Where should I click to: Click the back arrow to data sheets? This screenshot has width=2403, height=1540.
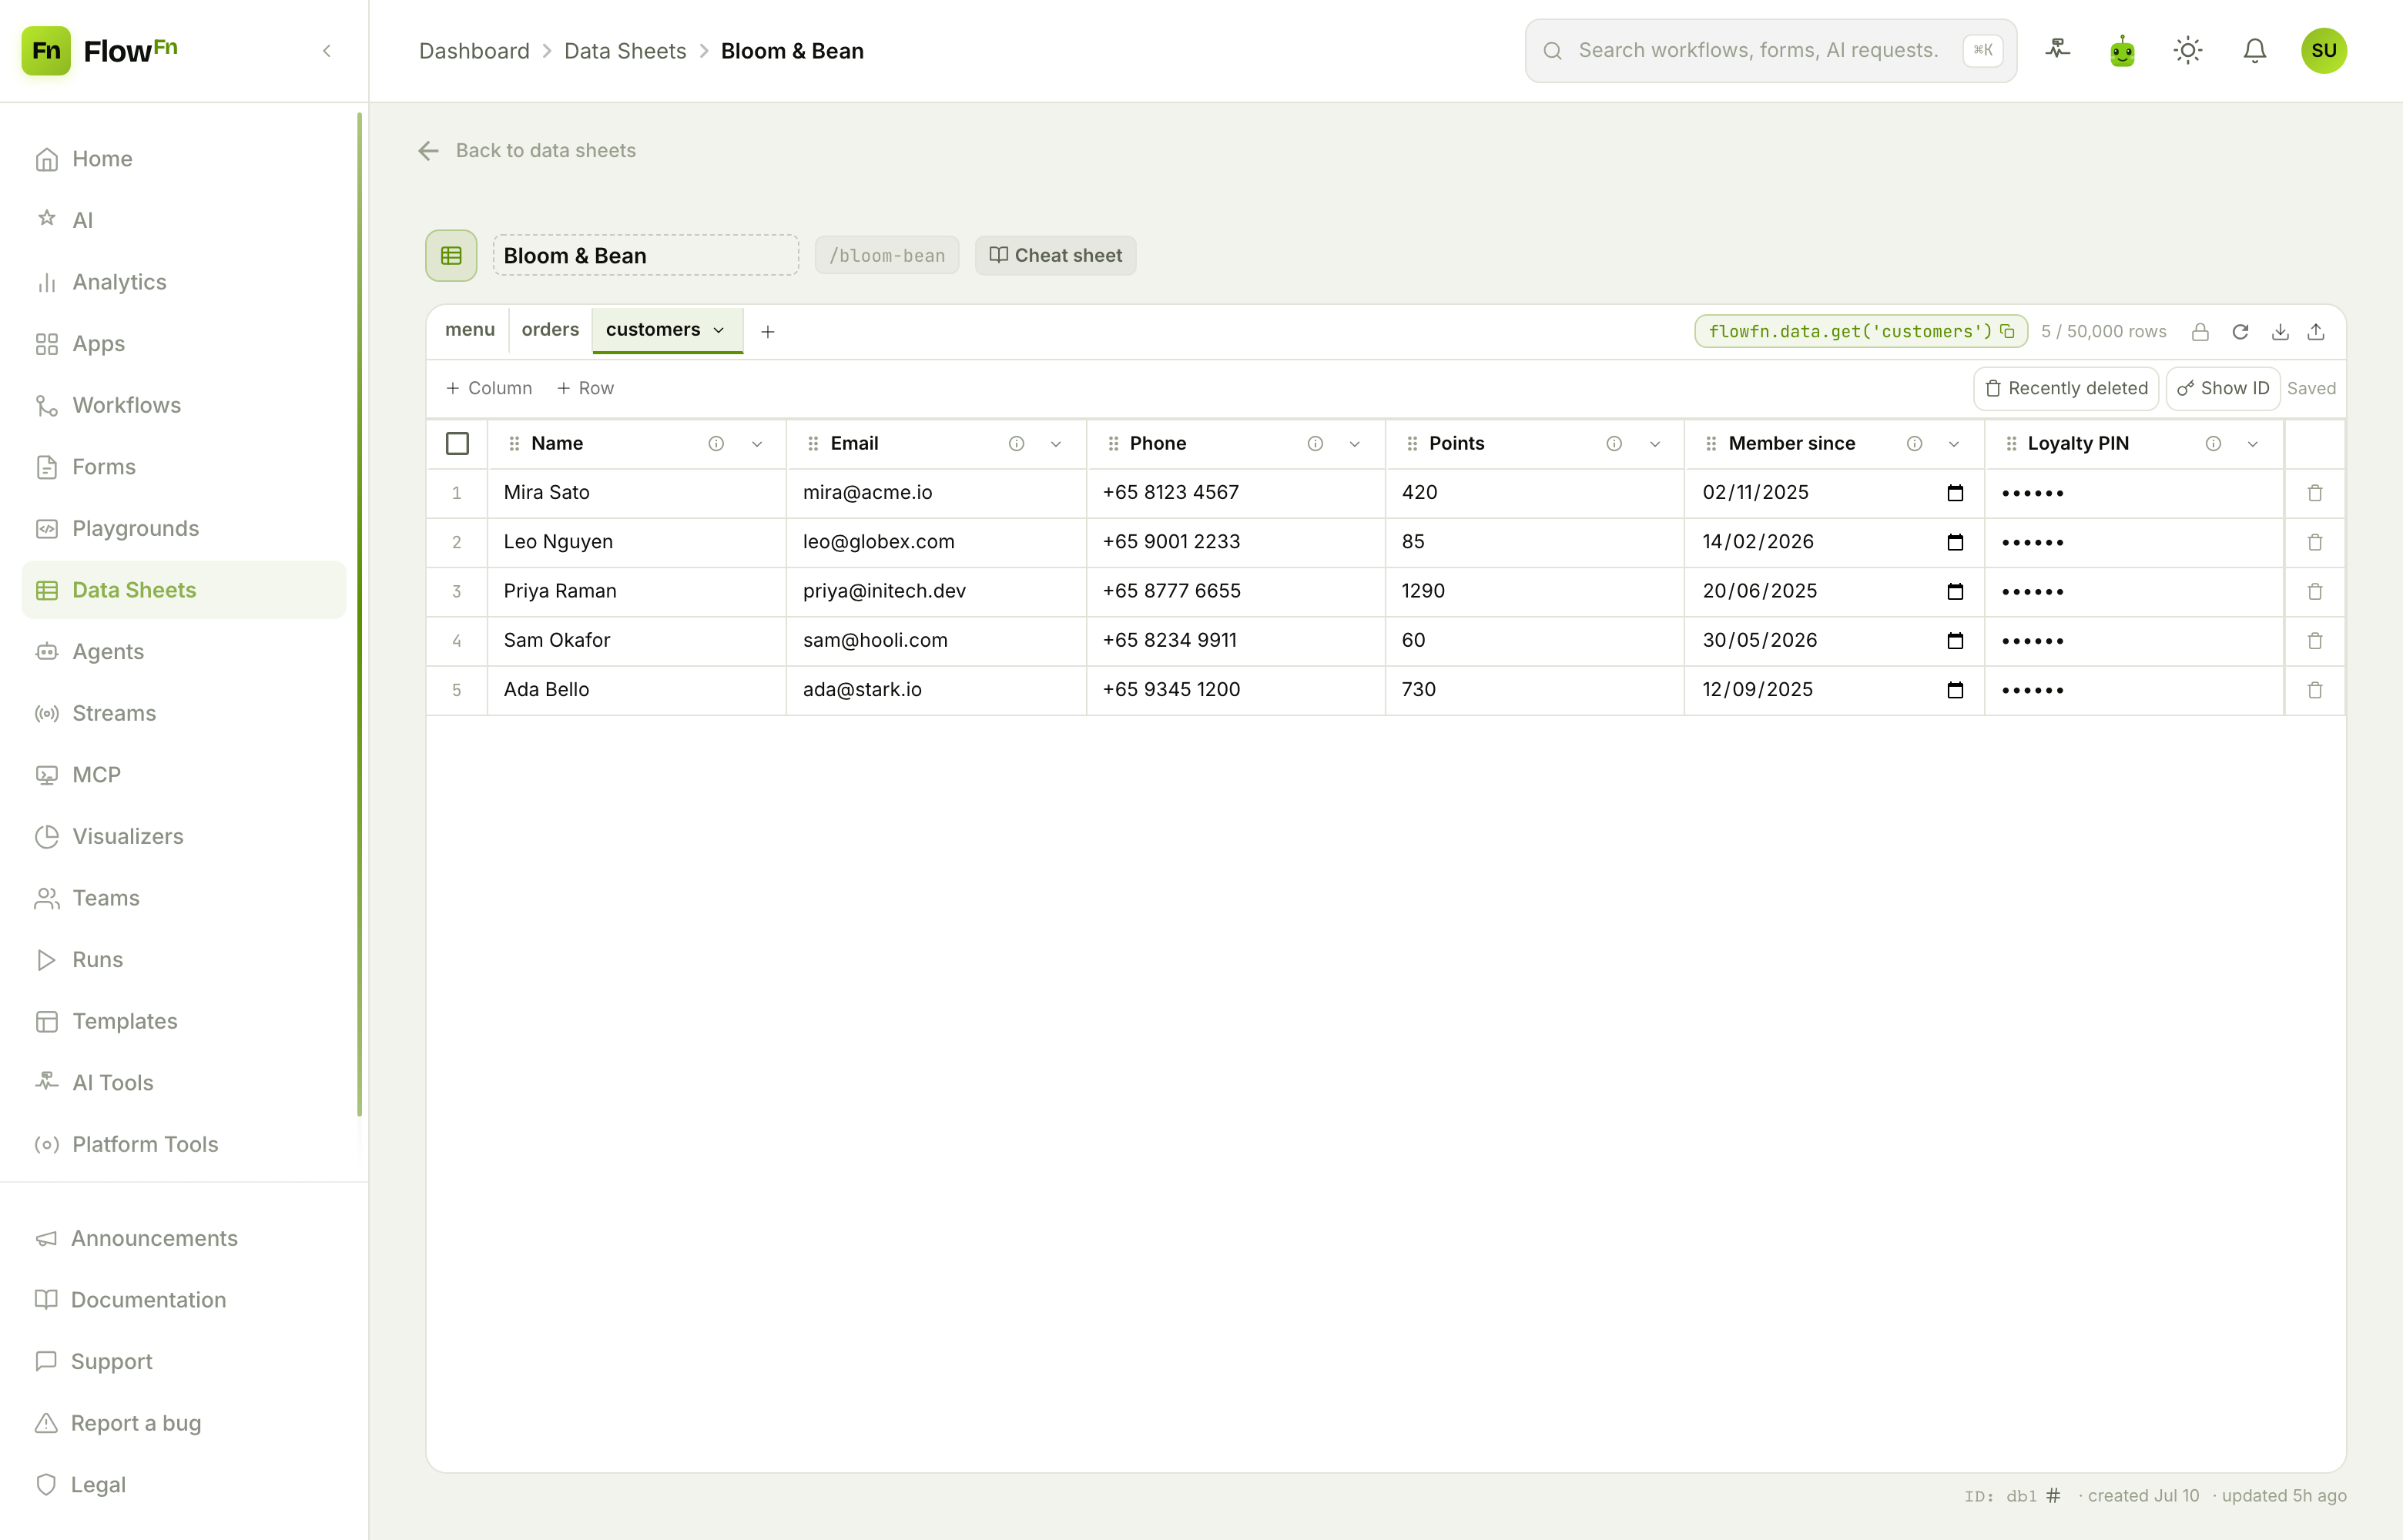click(x=428, y=150)
